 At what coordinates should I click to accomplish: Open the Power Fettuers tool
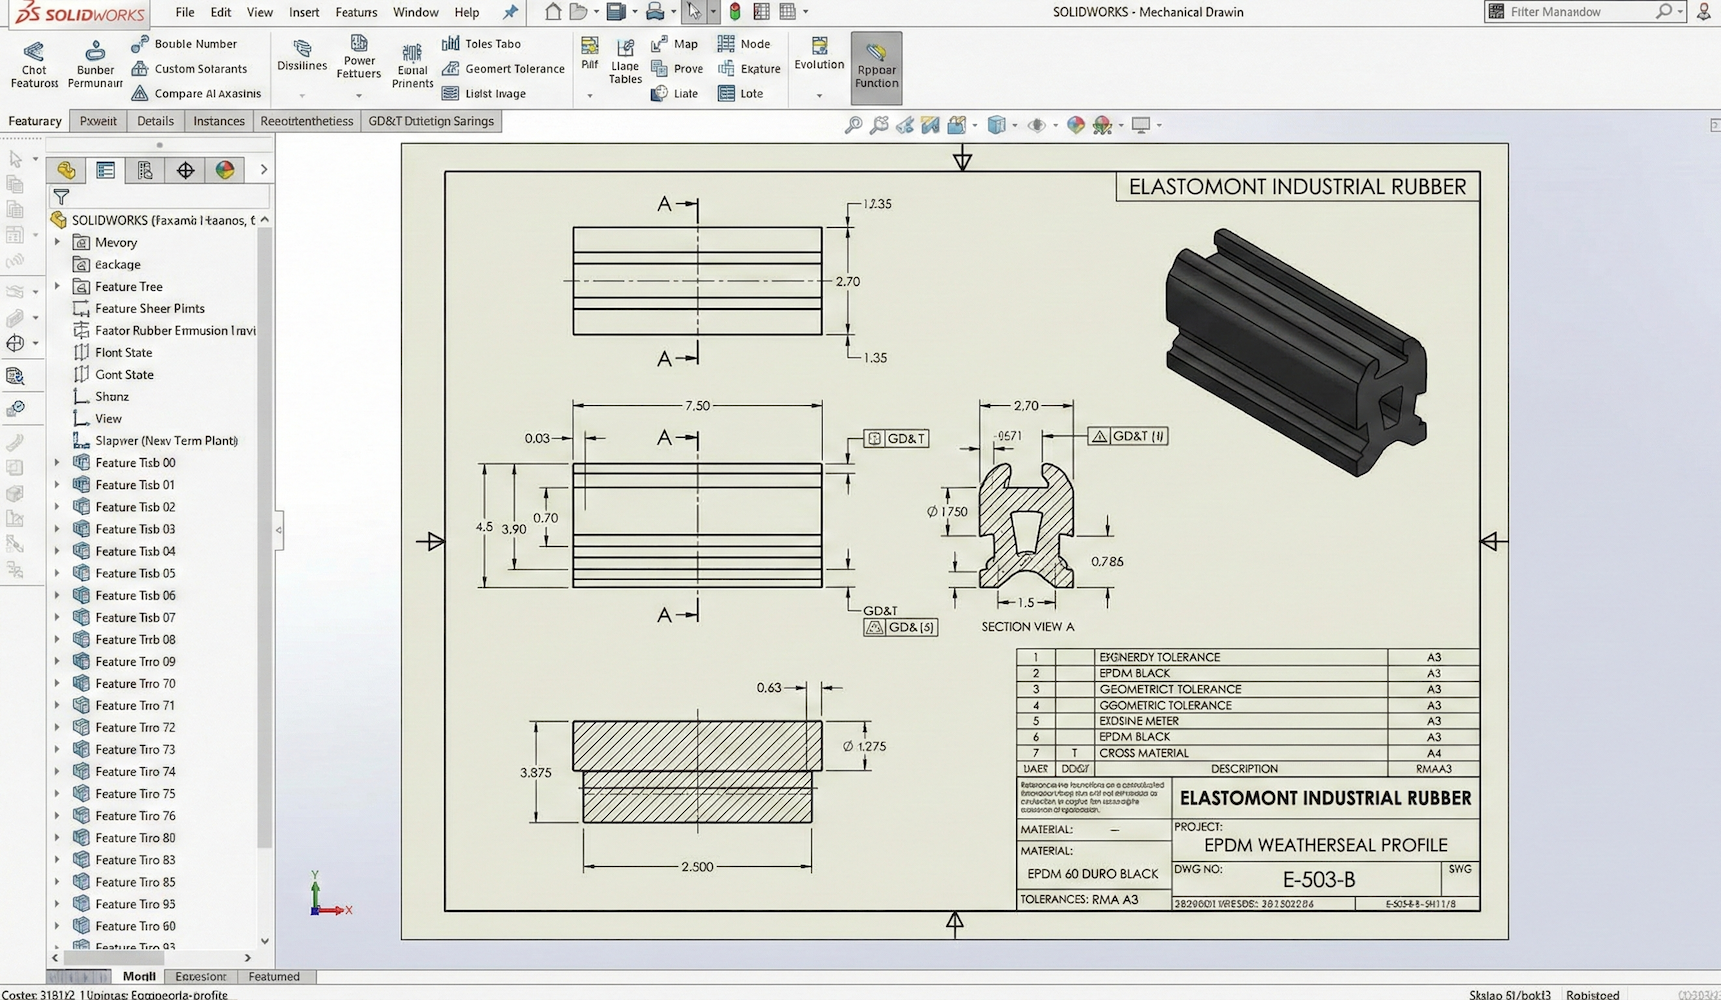tap(358, 63)
